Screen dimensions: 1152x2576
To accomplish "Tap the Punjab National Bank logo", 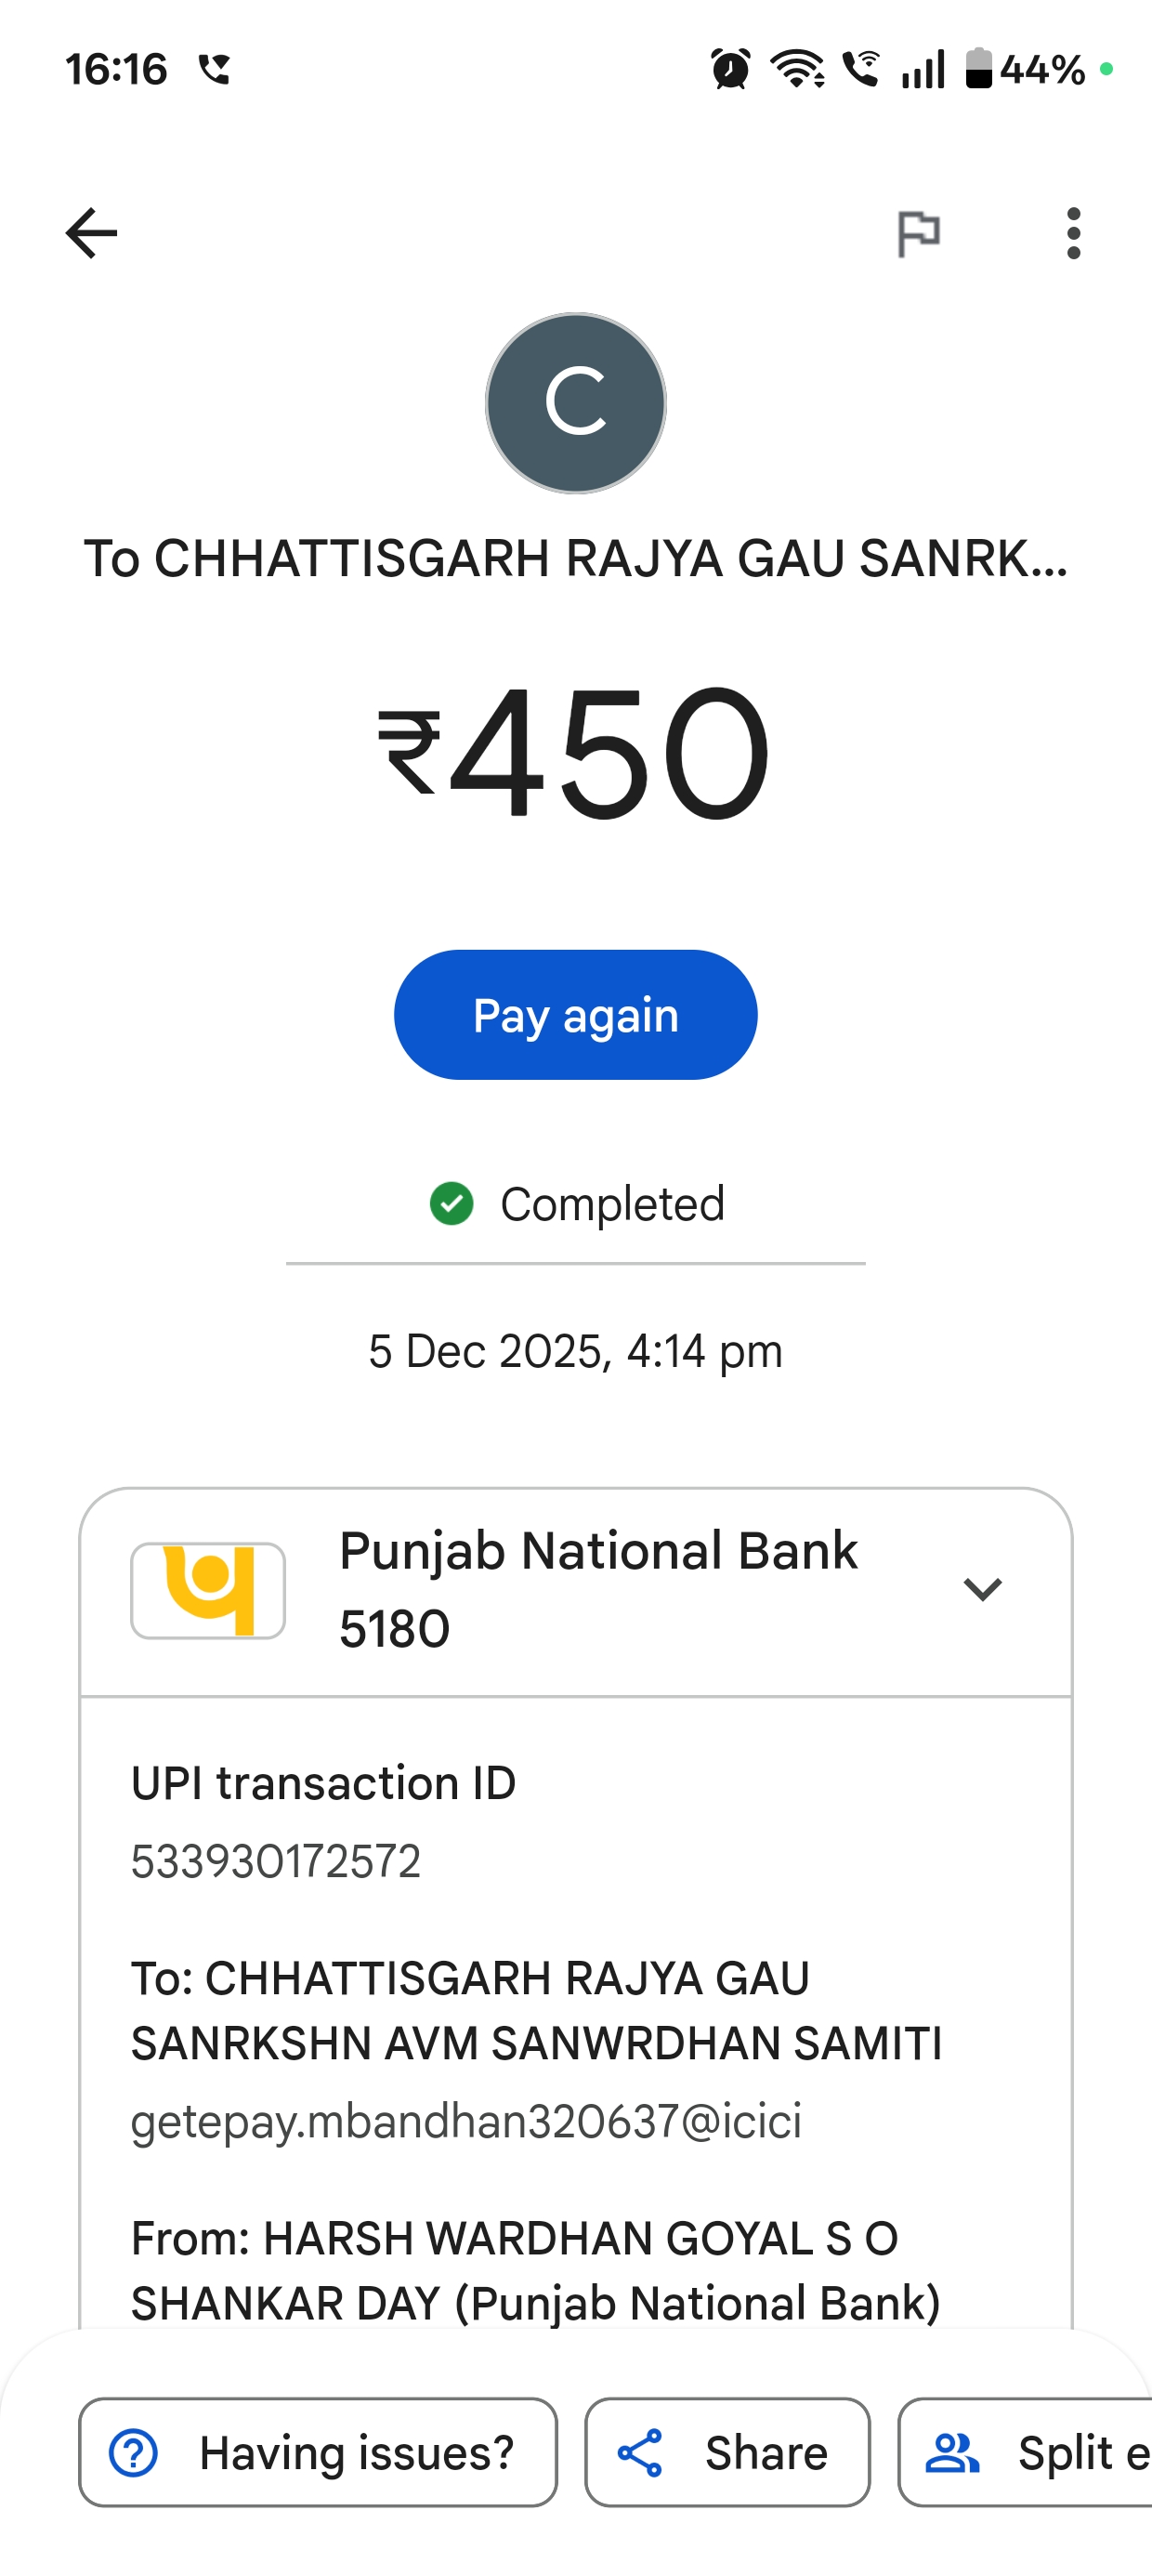I will (208, 1590).
